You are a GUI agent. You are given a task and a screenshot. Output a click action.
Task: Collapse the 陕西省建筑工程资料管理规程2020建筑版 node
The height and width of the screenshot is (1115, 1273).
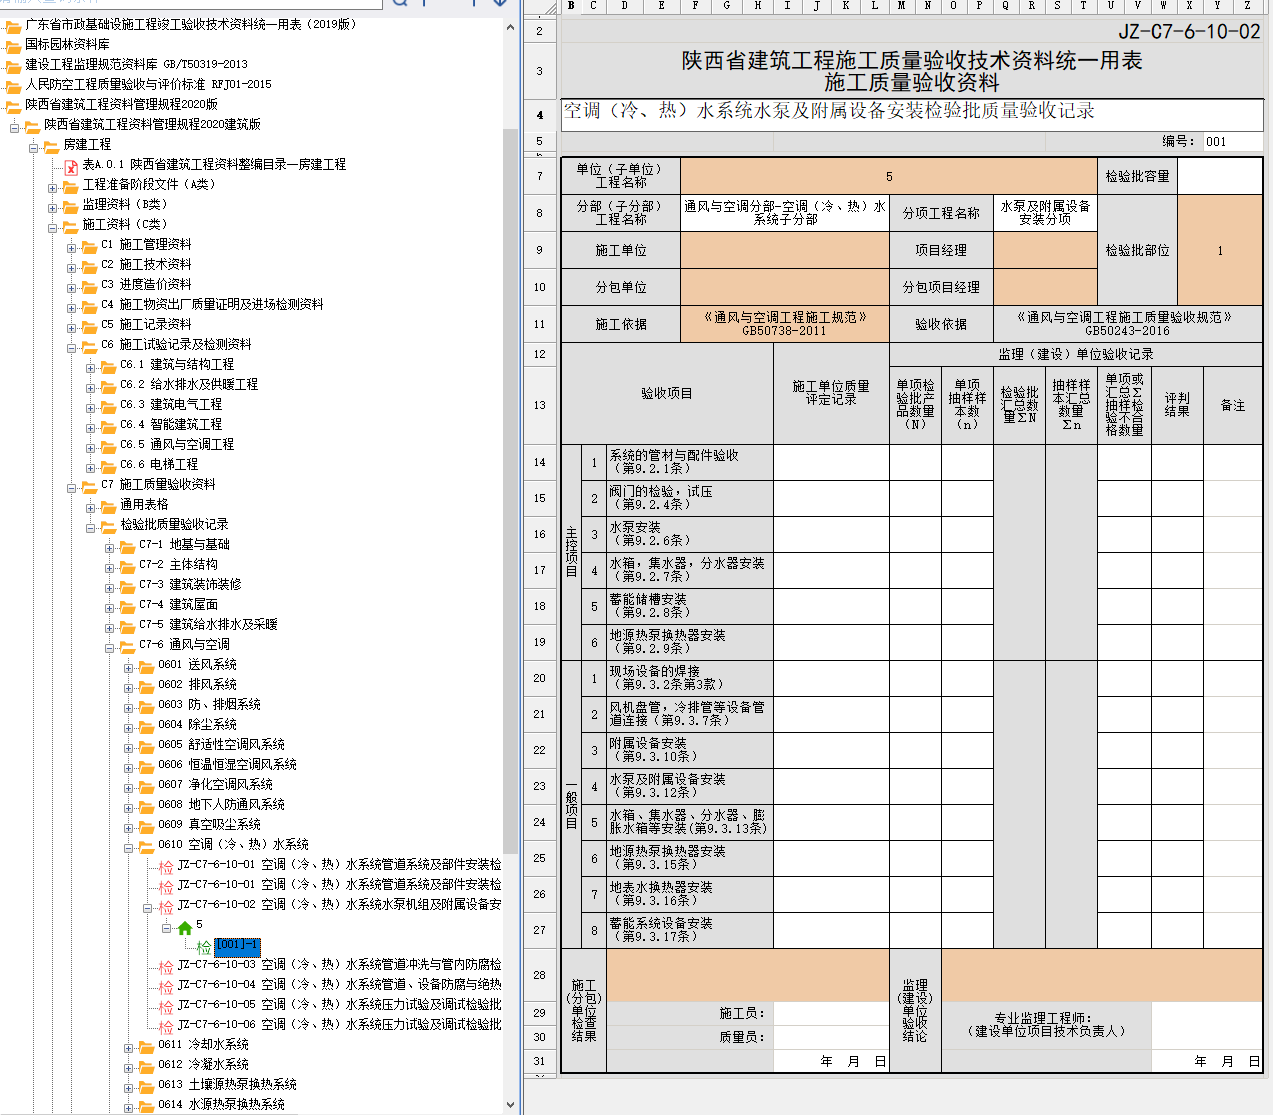click(15, 127)
